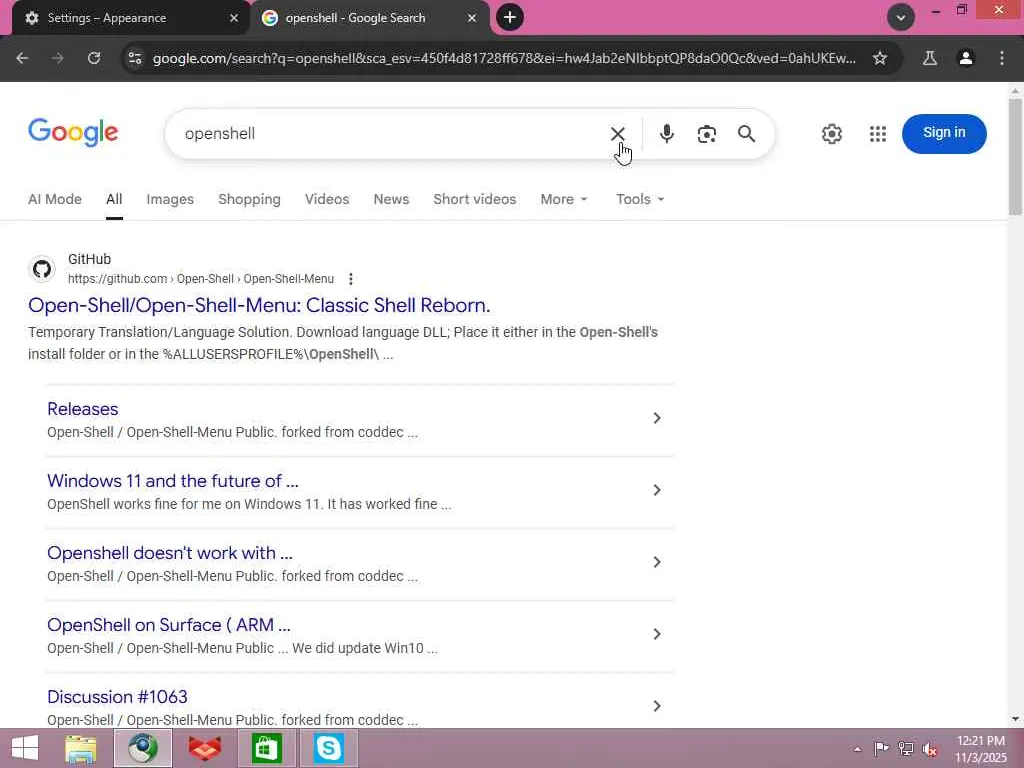
Task: View site information icon in address bar
Action: click(135, 58)
